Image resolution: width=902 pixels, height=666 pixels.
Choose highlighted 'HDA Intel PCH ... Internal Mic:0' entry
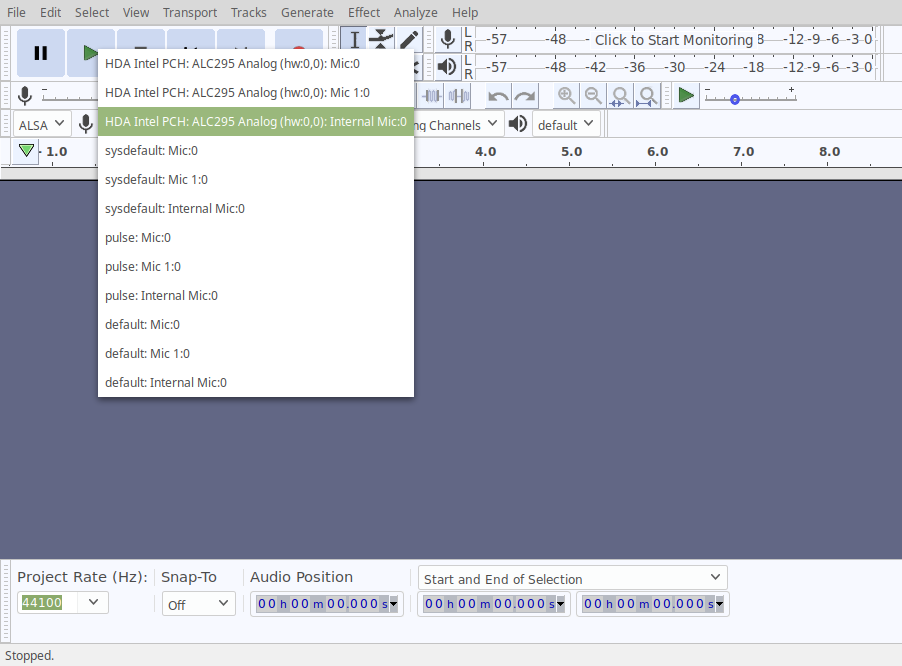click(x=256, y=121)
